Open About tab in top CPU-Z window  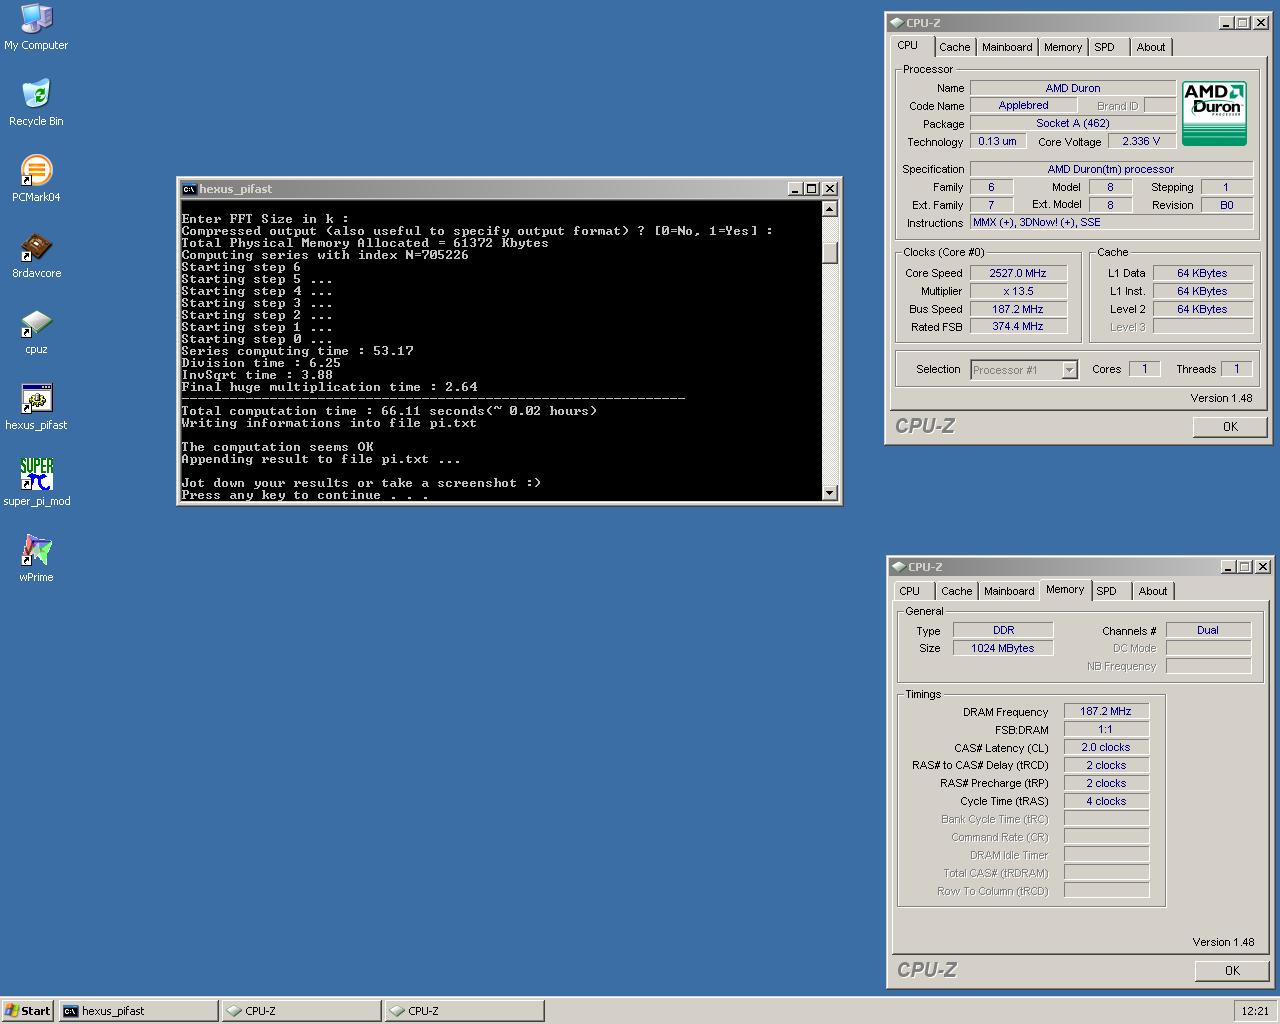click(x=1151, y=47)
